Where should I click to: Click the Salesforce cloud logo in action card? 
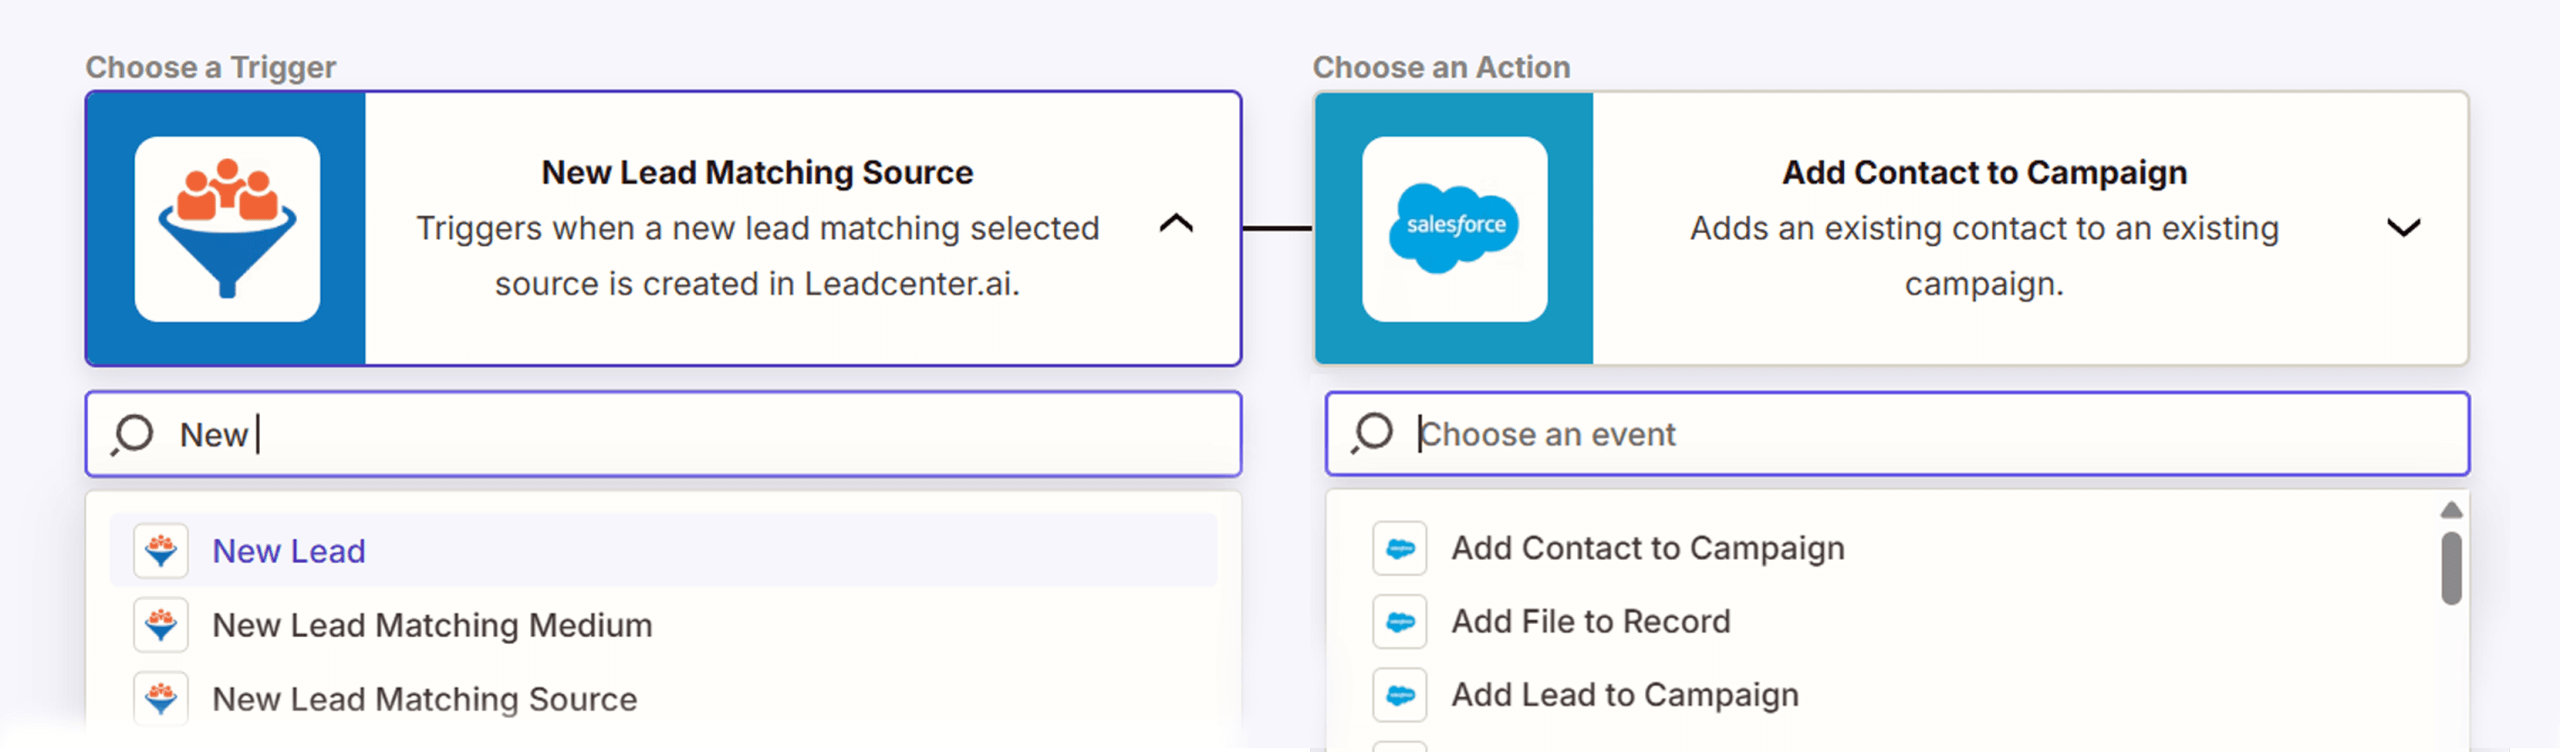click(x=1454, y=229)
